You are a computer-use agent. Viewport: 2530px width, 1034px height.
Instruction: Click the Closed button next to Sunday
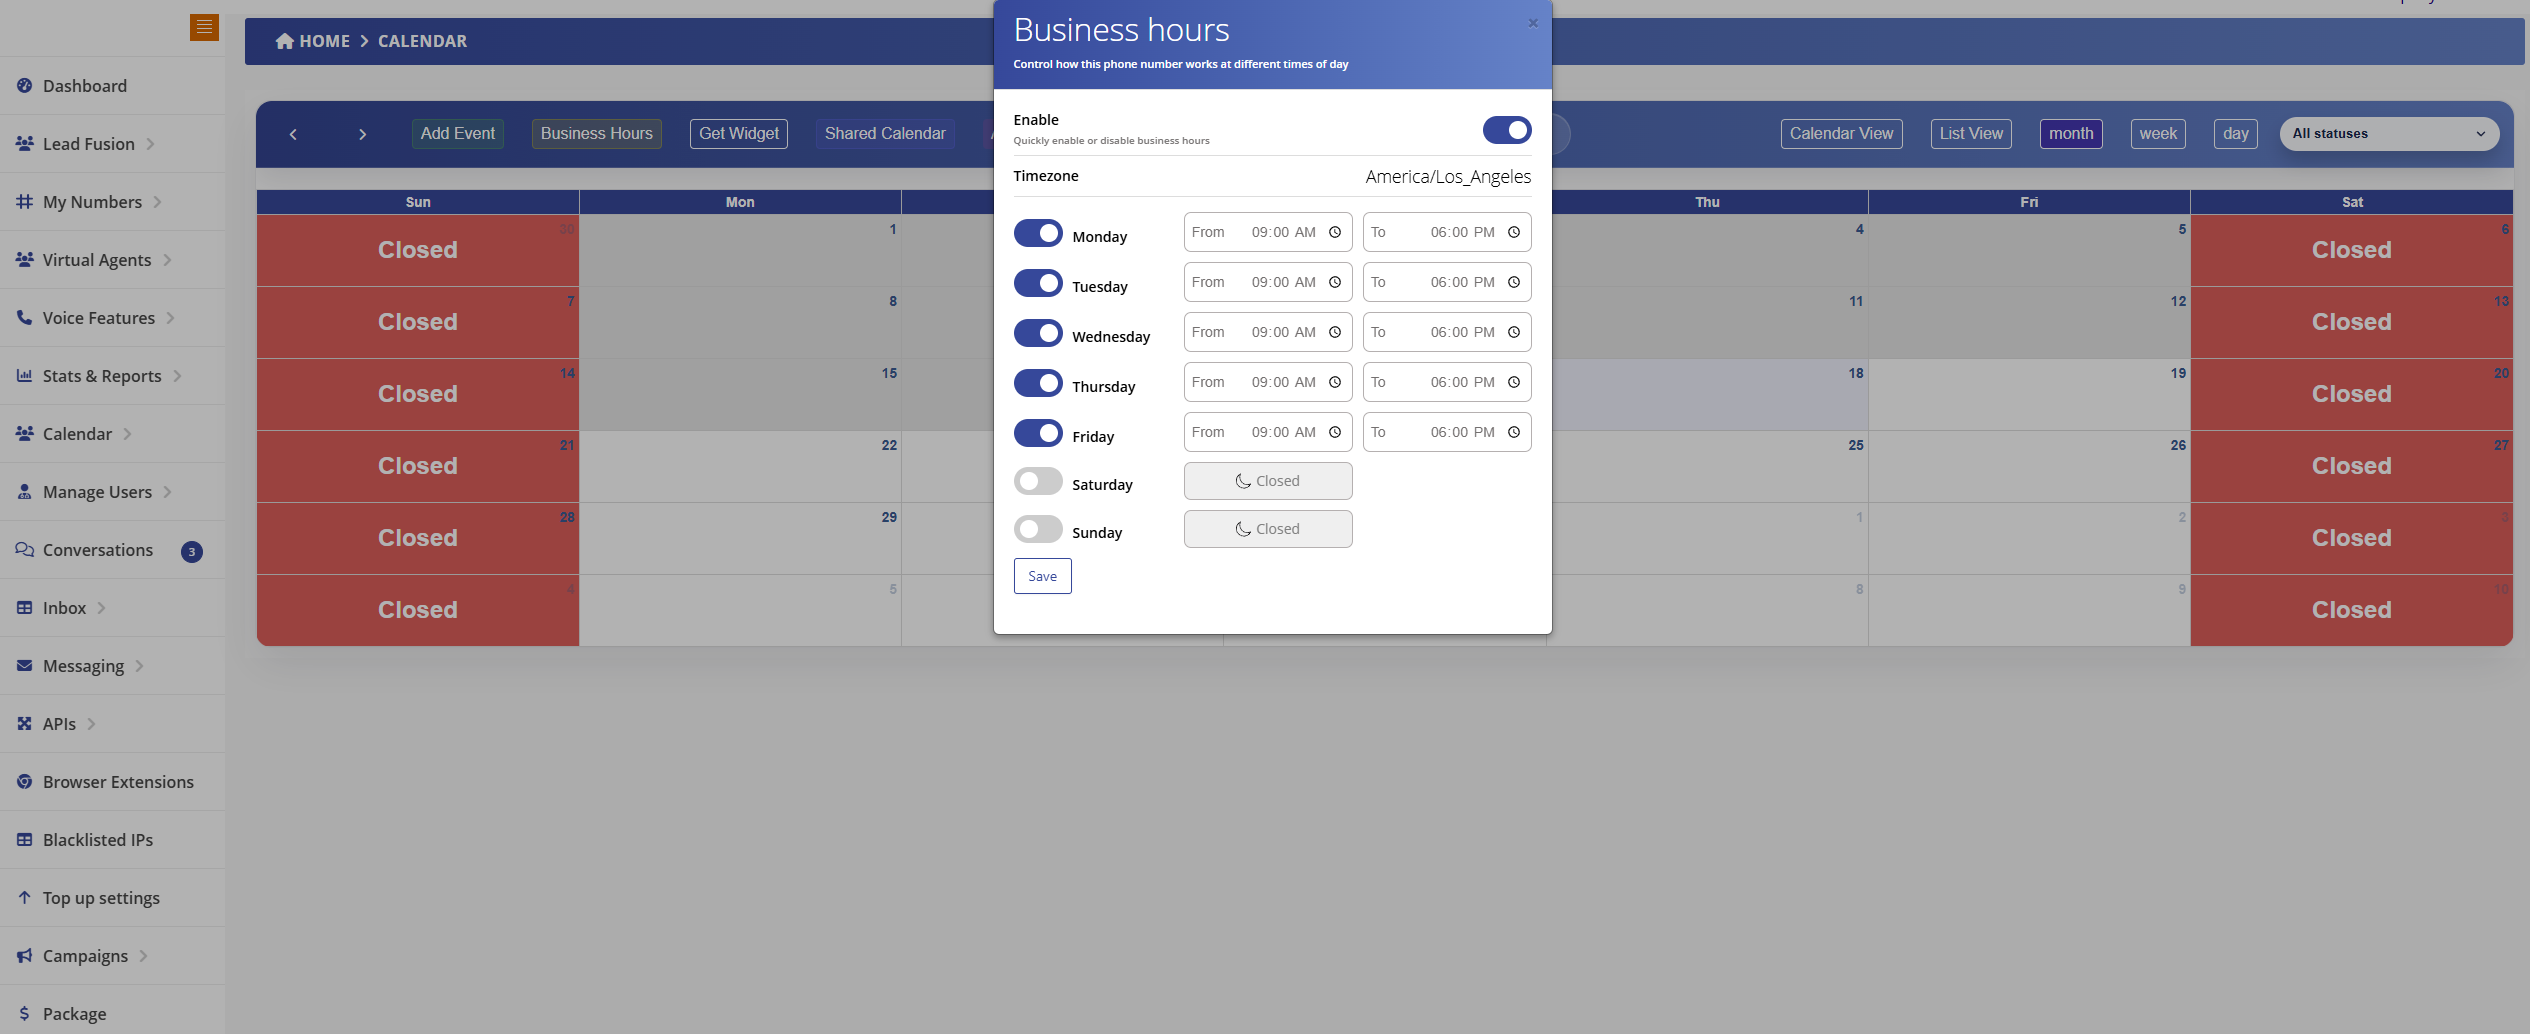click(1267, 528)
